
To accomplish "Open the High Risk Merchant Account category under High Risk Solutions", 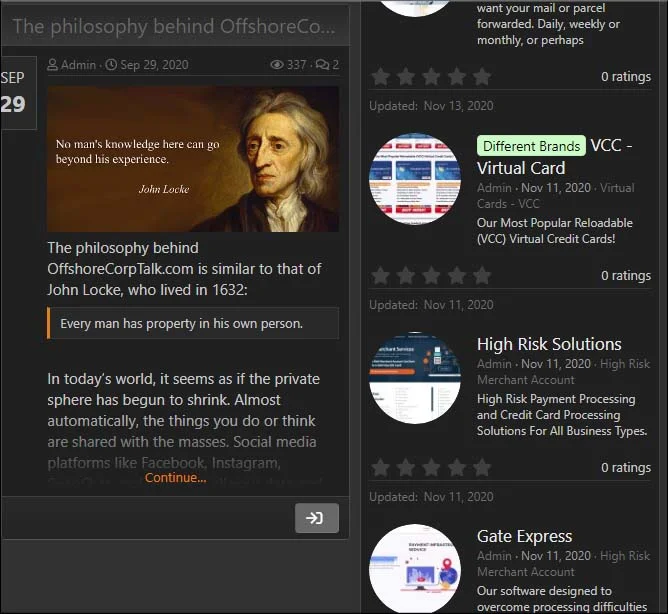I will click(563, 372).
